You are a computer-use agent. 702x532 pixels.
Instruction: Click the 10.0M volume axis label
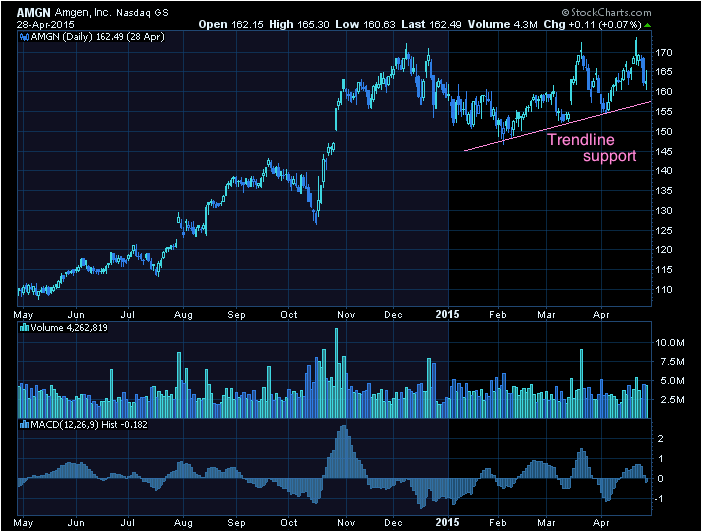click(x=670, y=343)
